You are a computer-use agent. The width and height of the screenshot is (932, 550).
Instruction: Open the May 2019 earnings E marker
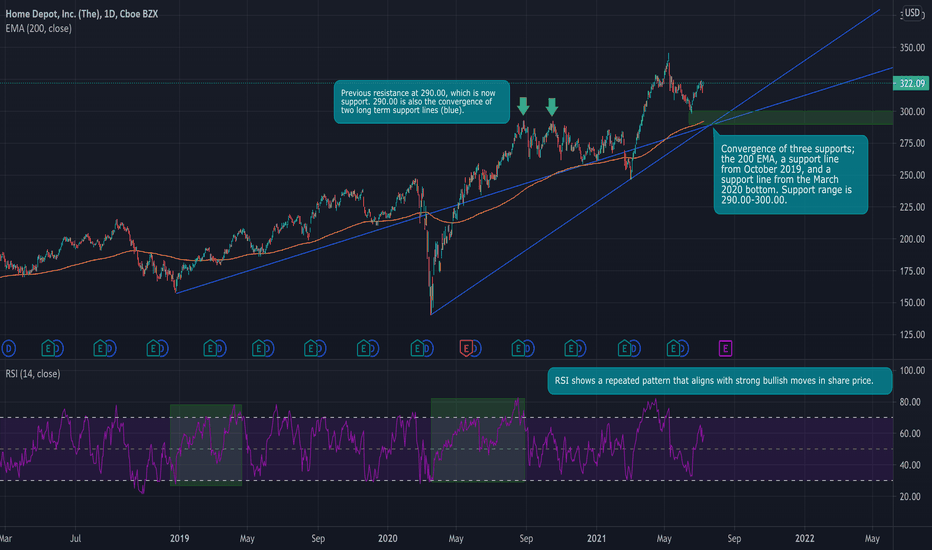pos(259,348)
